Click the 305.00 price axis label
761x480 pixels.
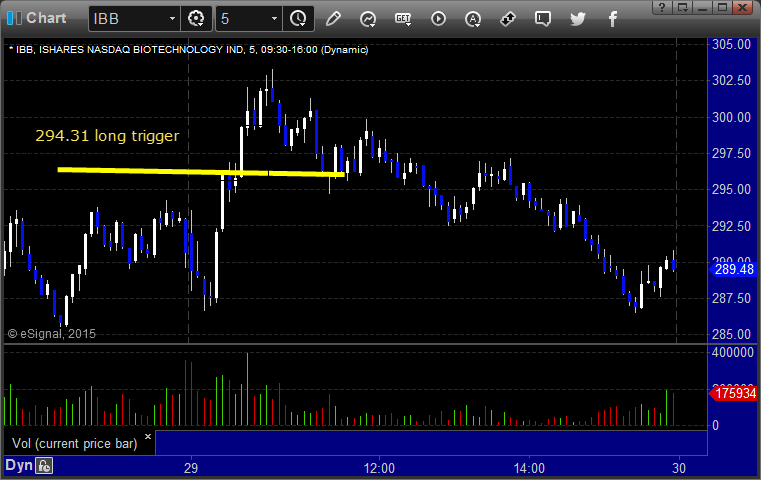tap(731, 44)
